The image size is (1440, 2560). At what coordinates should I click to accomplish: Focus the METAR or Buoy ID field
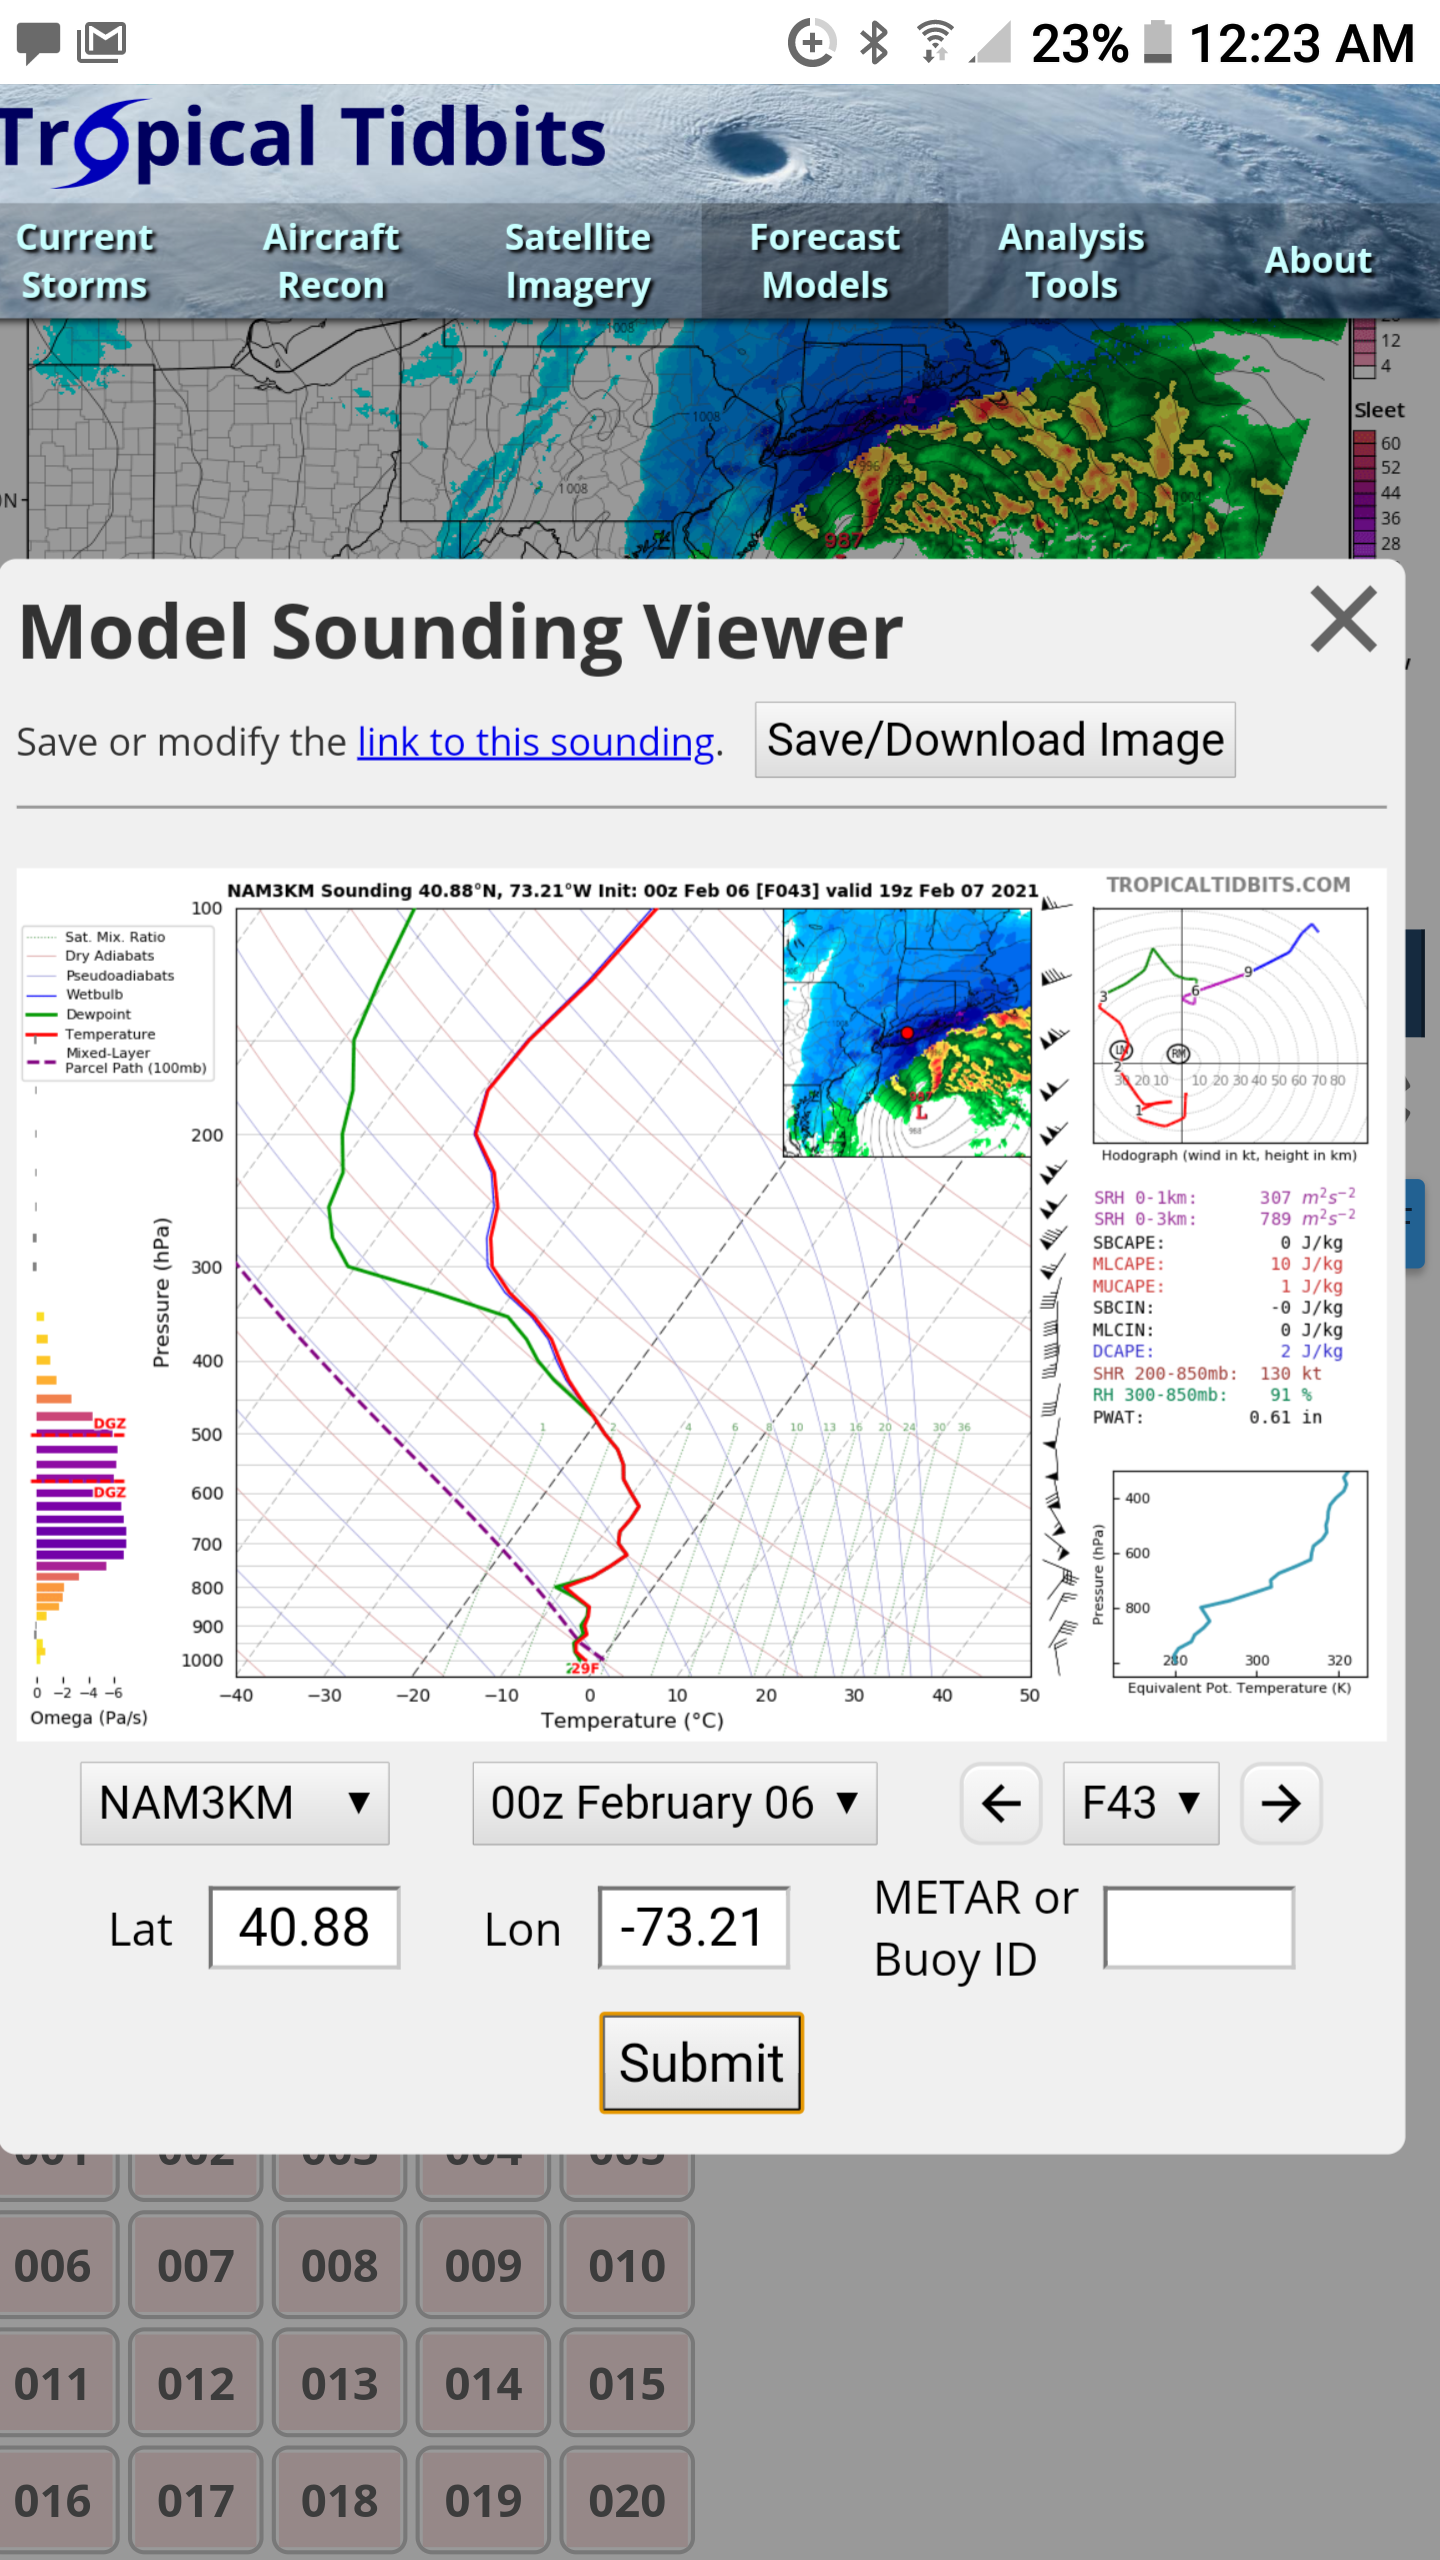tap(1199, 1927)
